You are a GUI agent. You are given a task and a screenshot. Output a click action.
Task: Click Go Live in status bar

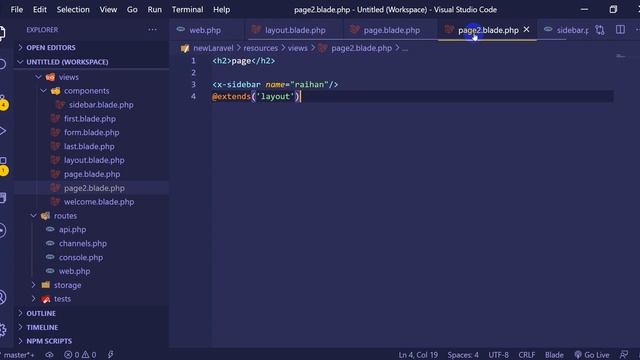[591, 355]
